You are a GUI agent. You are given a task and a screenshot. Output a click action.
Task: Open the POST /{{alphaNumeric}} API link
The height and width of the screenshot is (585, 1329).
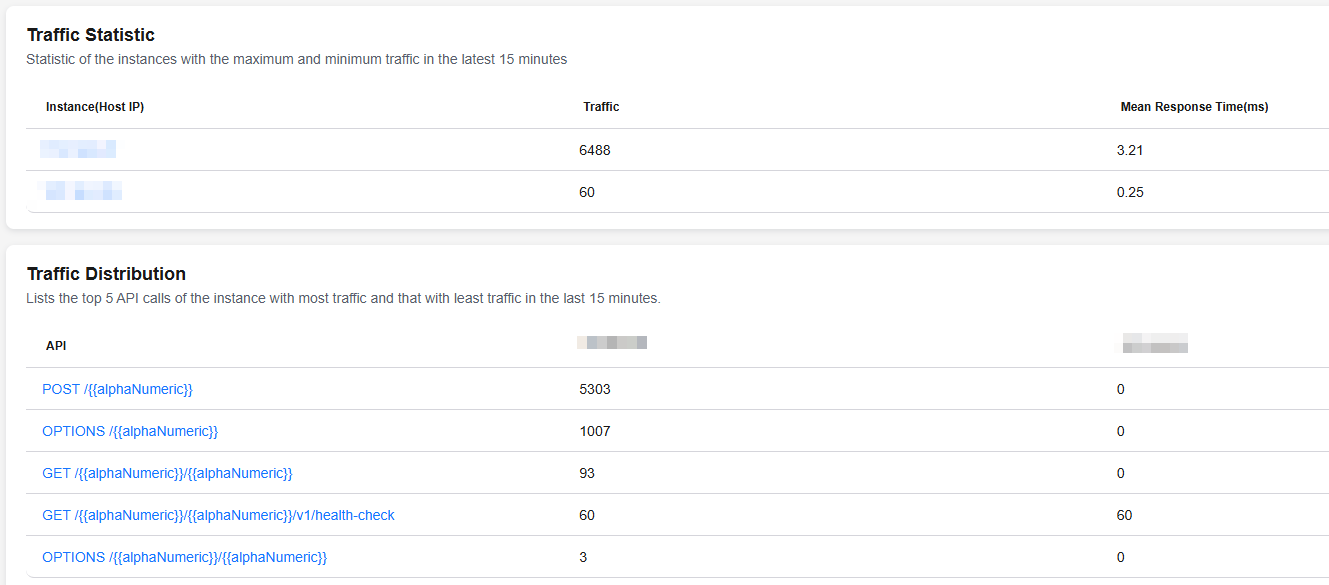coord(117,389)
